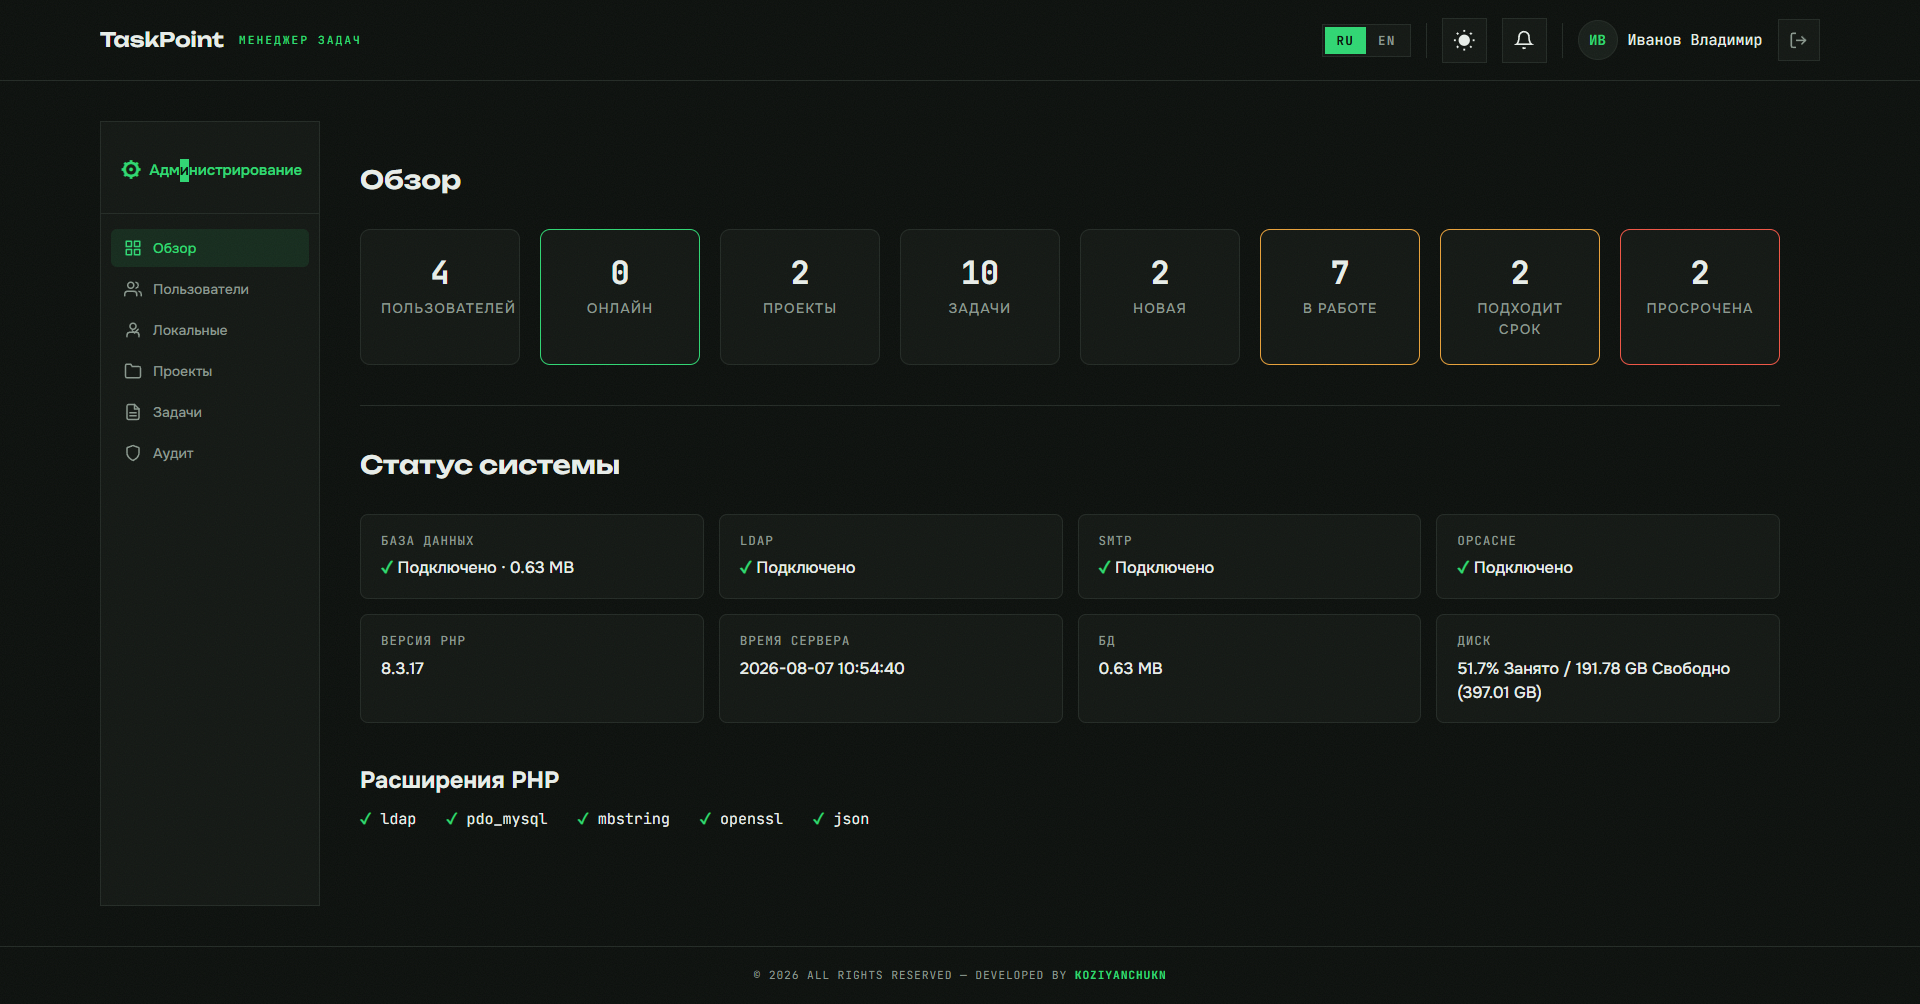The height and width of the screenshot is (1004, 1920).
Task: Click the Версия PHP value 8.3.17
Action: [x=402, y=668]
